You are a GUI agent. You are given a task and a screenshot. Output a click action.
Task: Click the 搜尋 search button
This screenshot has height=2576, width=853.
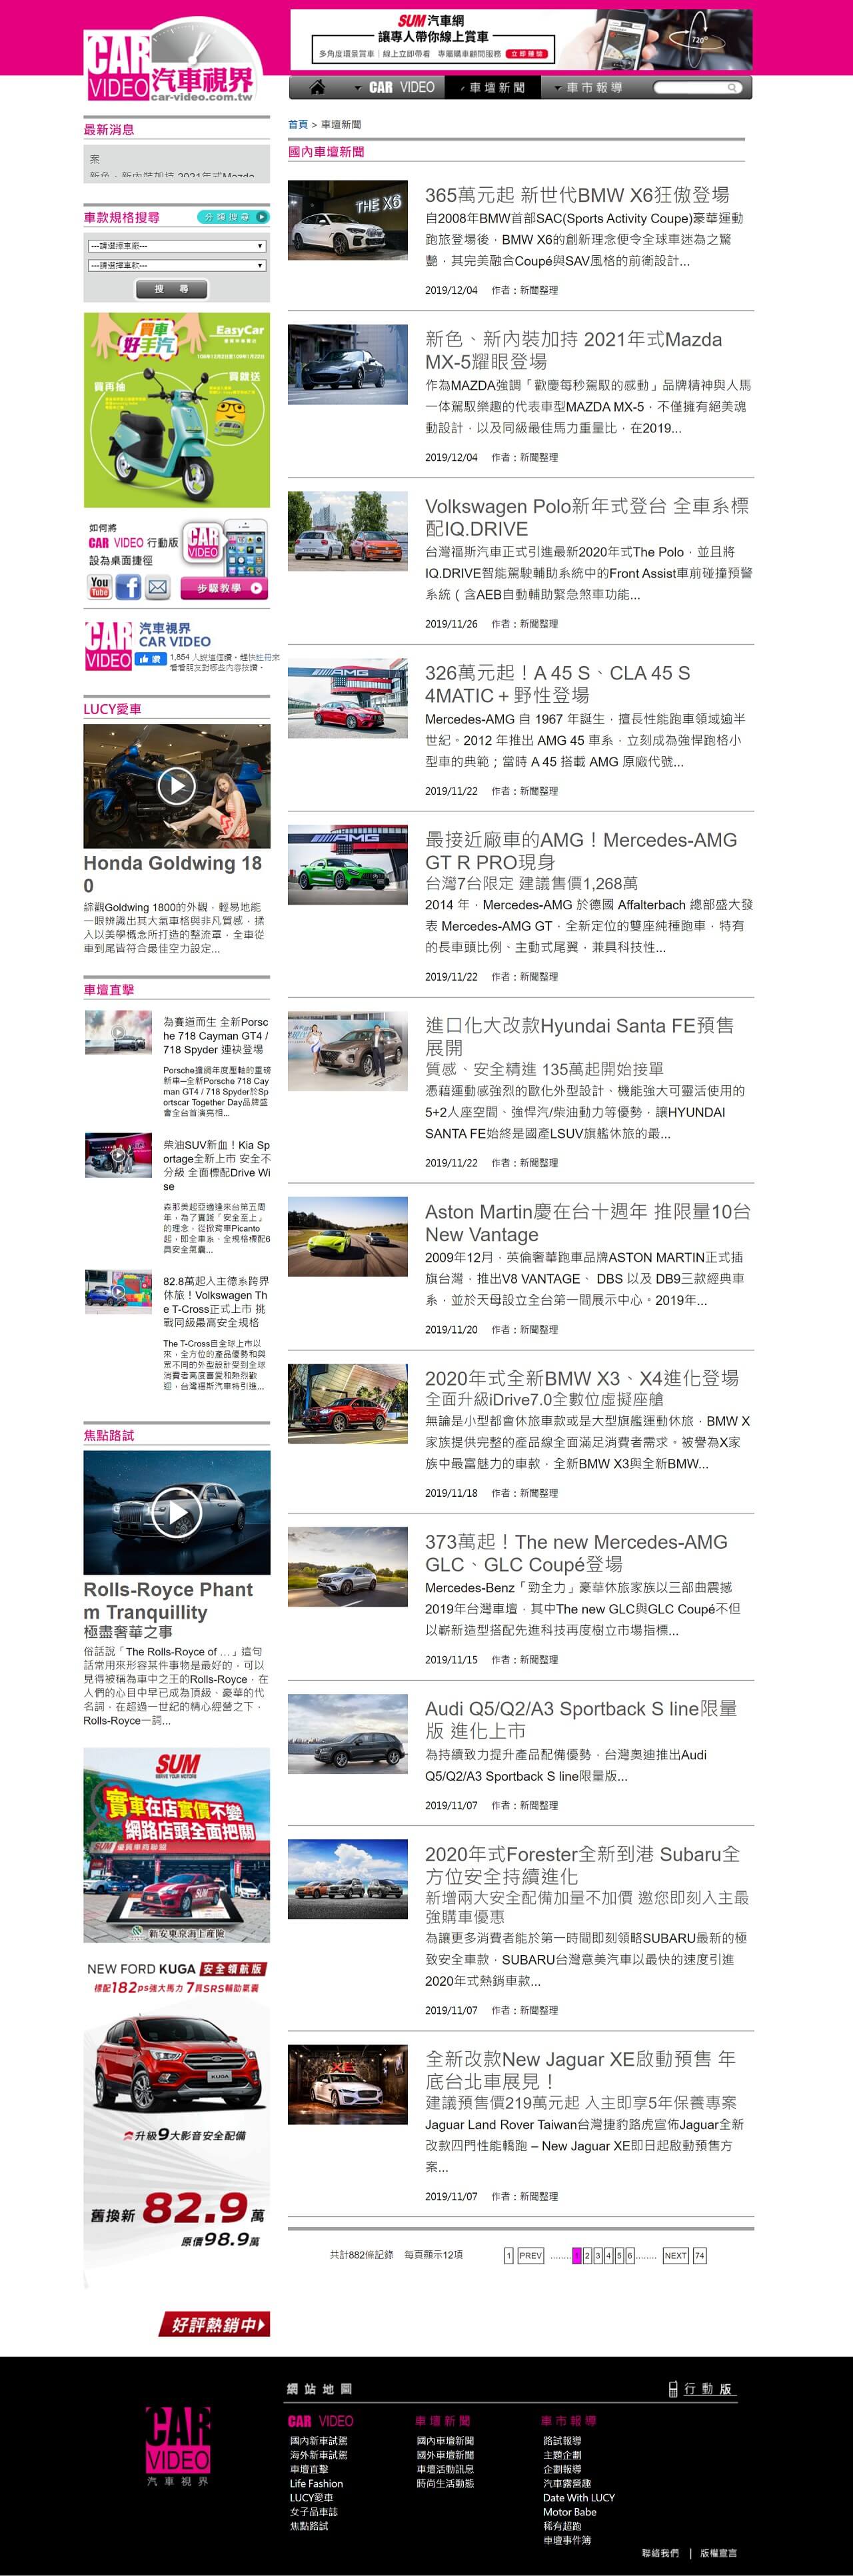point(171,289)
